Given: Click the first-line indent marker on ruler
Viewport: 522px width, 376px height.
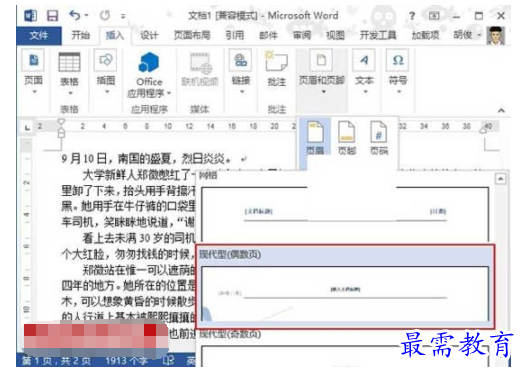Looking at the screenshot, I should click(61, 122).
